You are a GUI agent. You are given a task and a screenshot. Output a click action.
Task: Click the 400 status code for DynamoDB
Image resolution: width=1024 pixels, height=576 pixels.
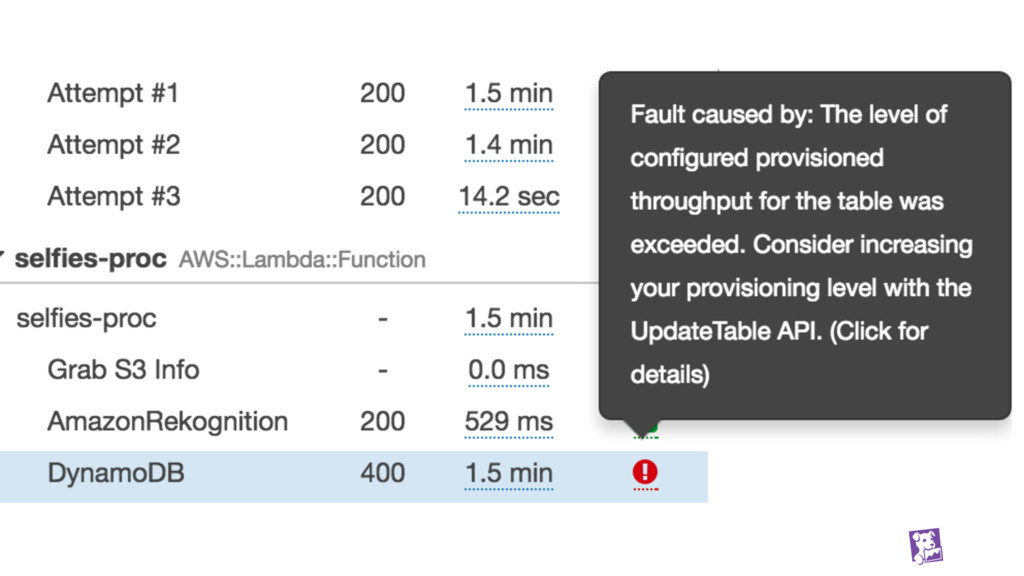pos(382,473)
